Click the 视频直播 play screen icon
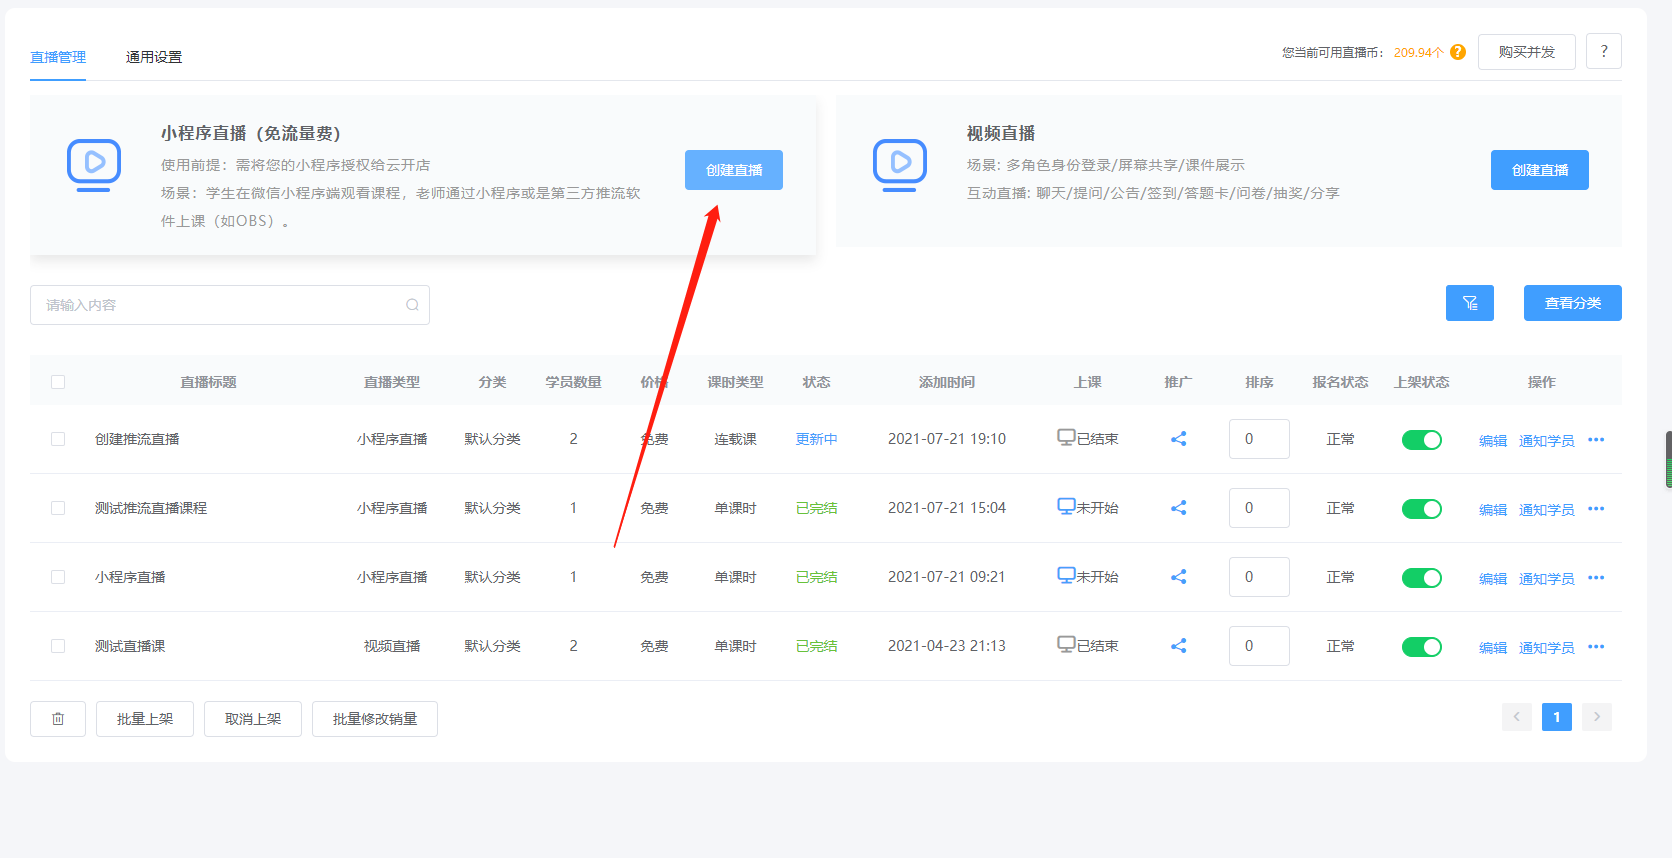 tap(900, 164)
